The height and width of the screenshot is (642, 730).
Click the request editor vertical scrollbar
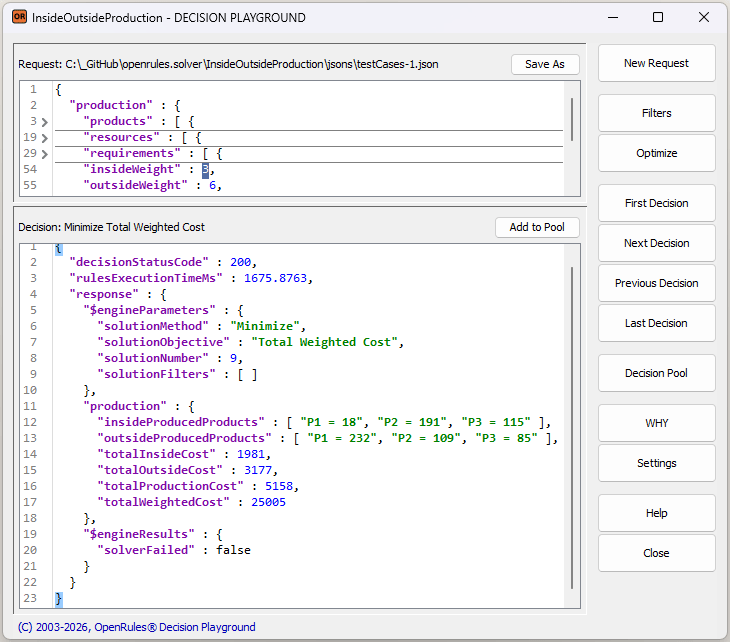(x=572, y=119)
